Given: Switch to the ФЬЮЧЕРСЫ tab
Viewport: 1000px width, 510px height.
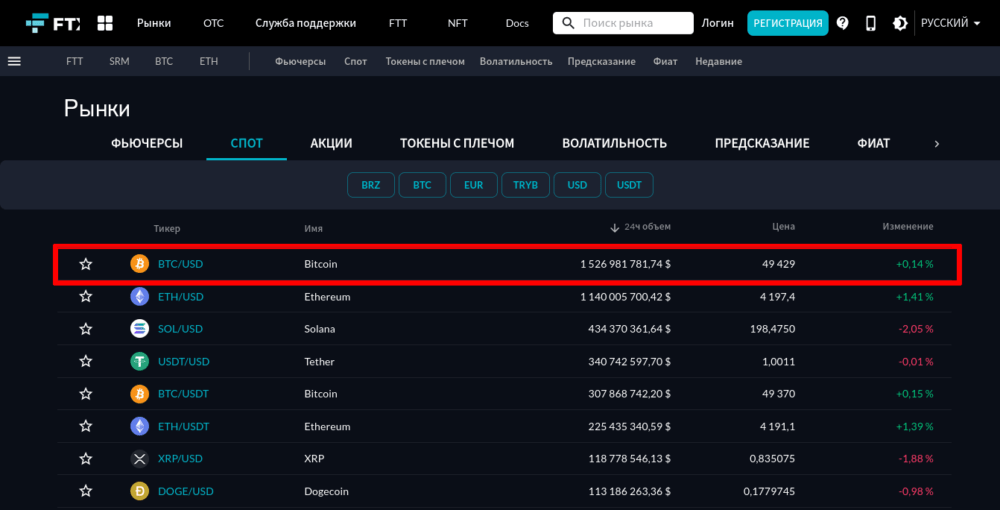Looking at the screenshot, I should 147,143.
